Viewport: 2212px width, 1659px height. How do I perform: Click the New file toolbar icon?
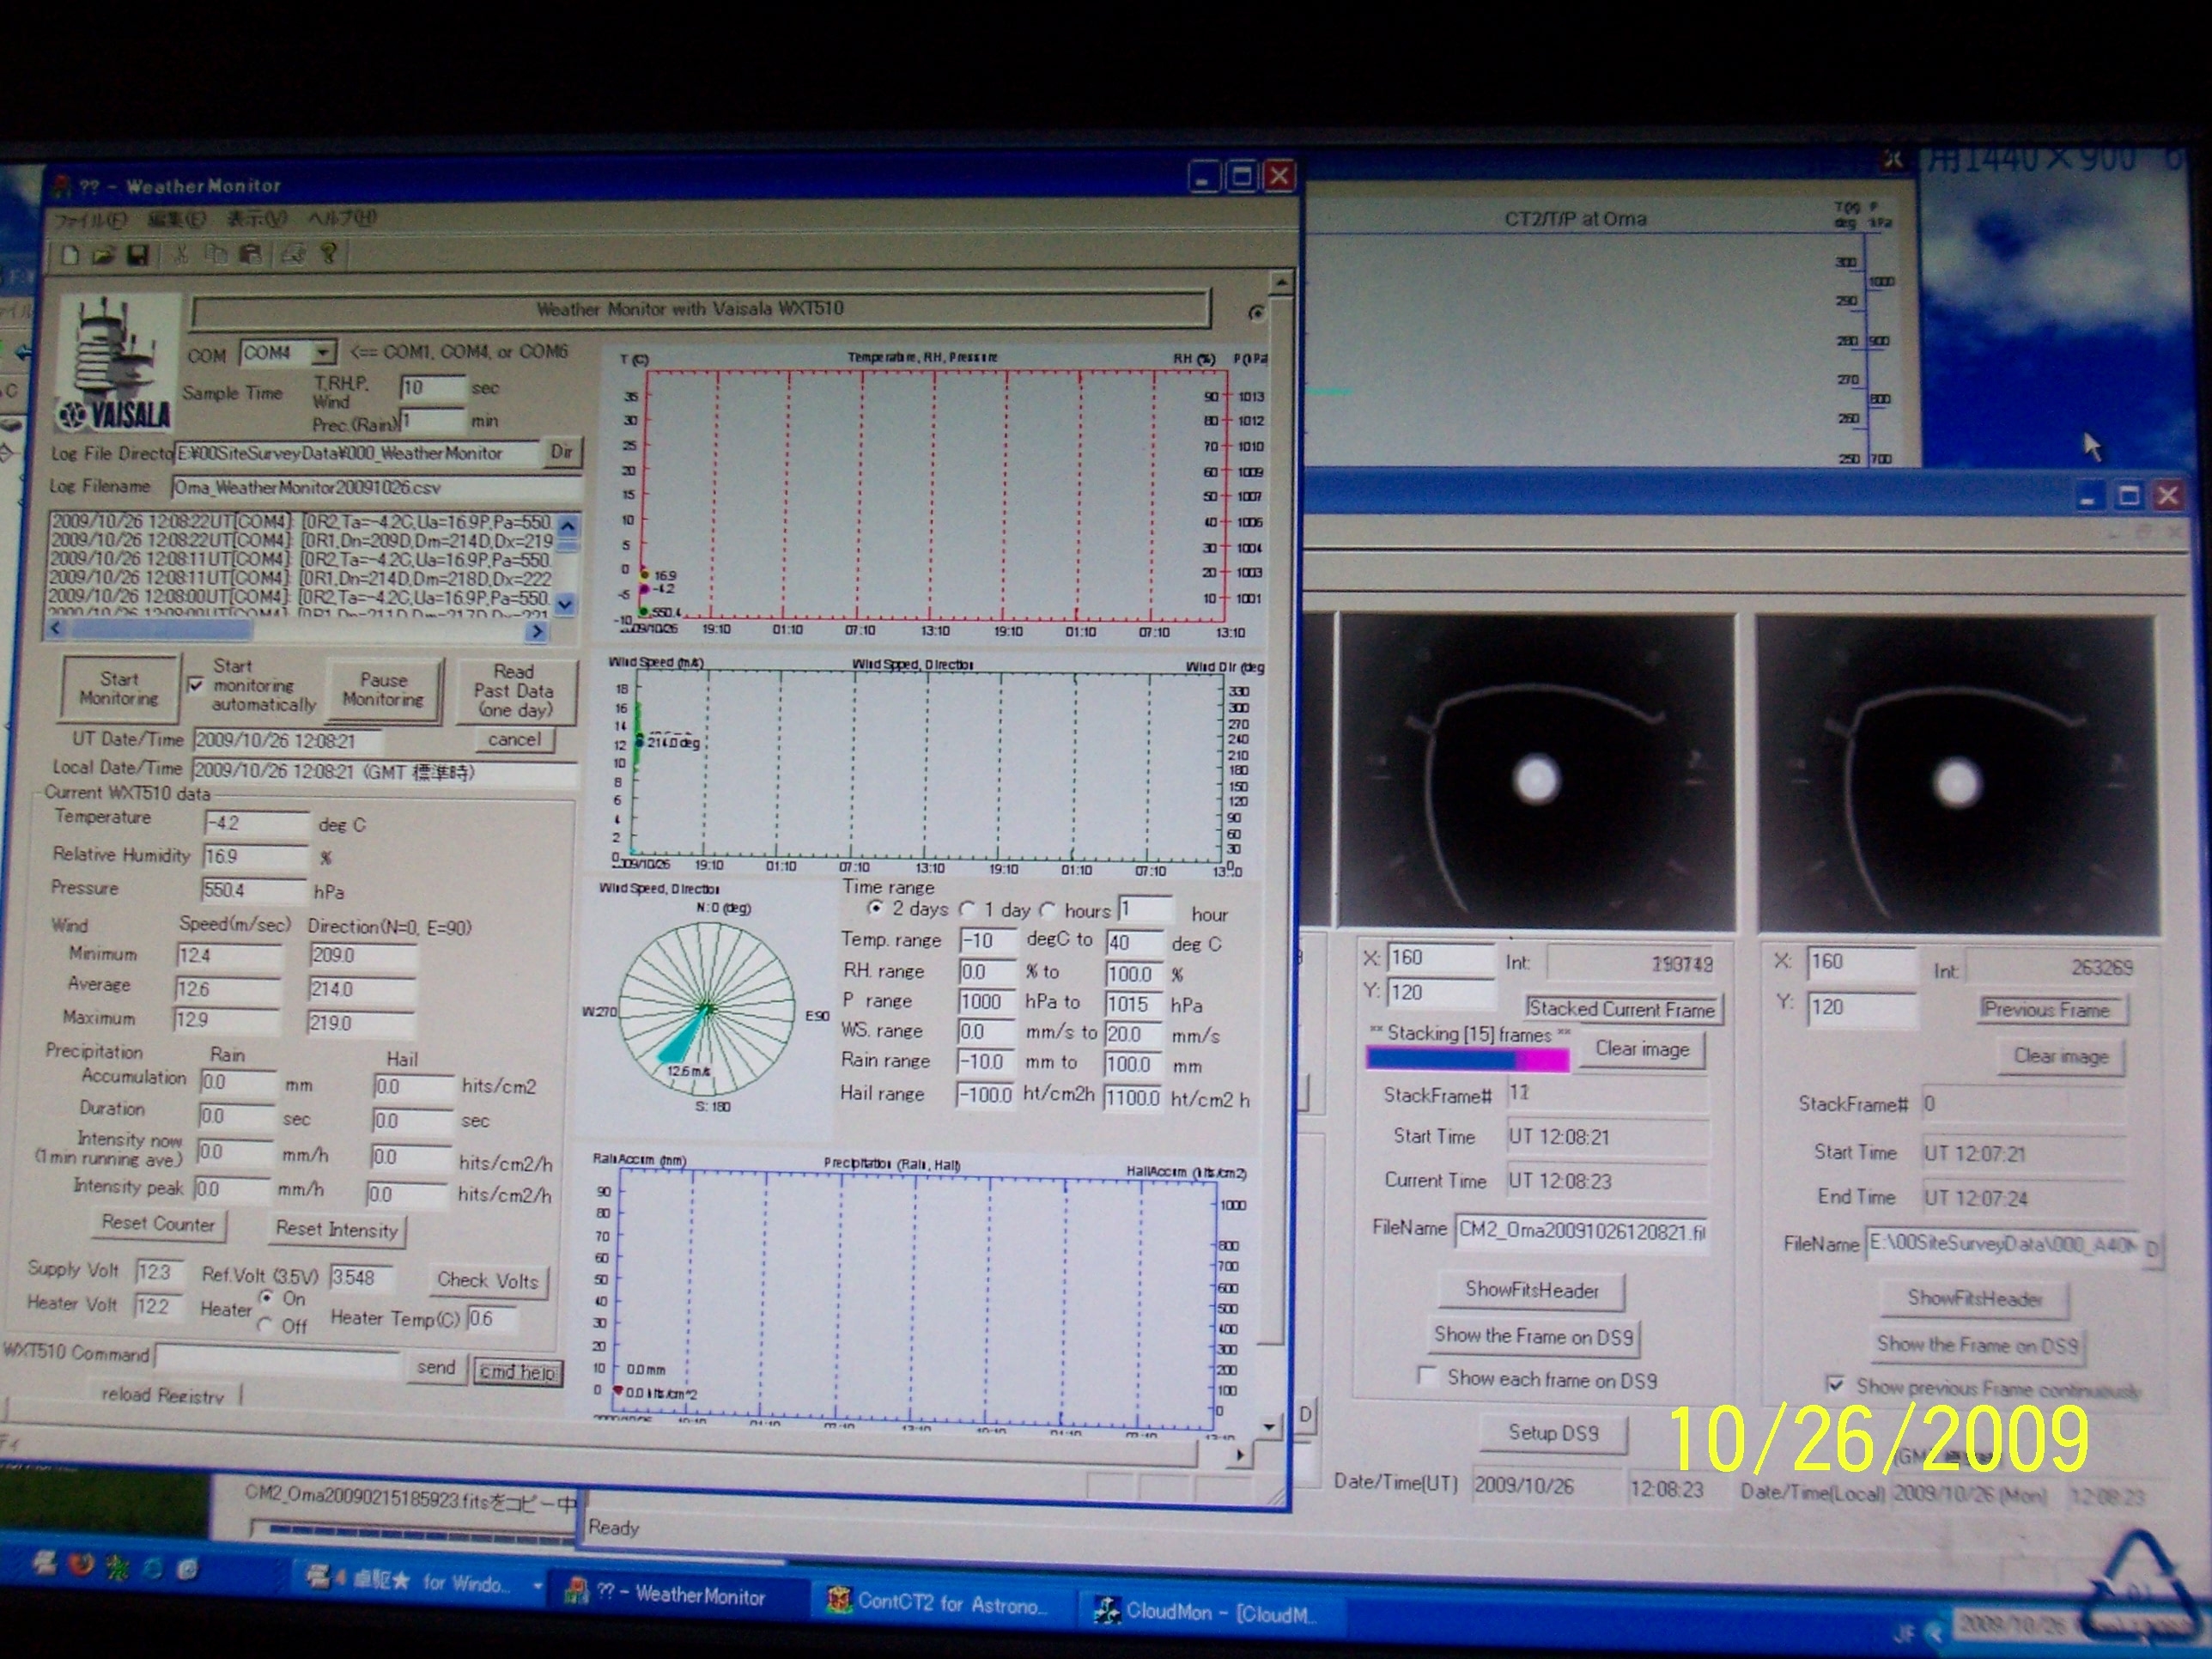(70, 255)
